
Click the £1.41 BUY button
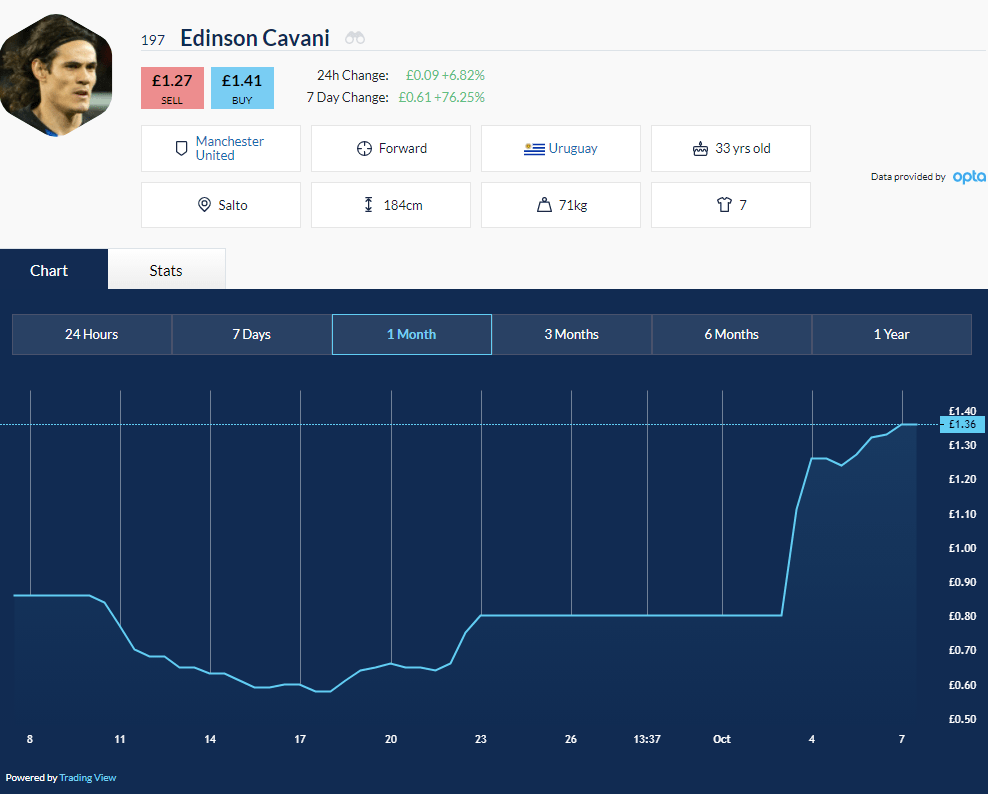pyautogui.click(x=242, y=88)
